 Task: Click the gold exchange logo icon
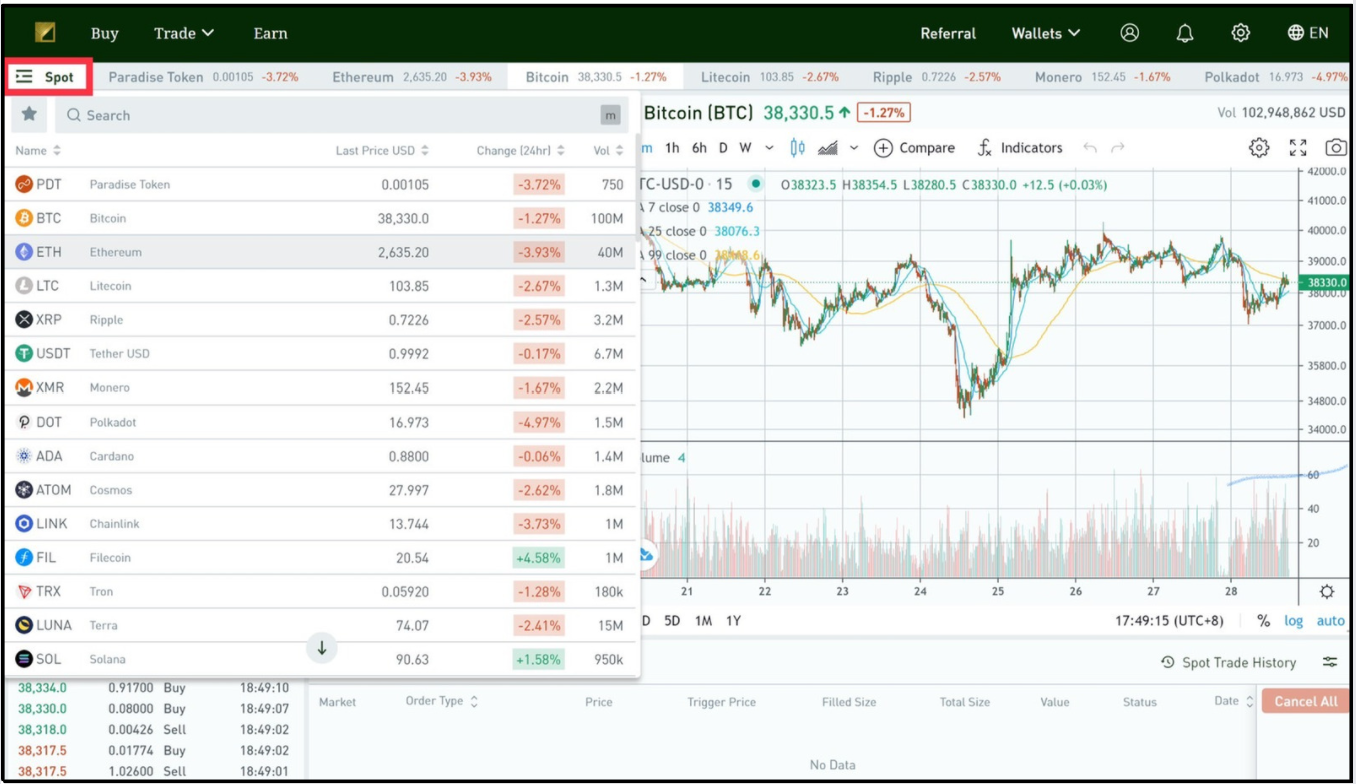pyautogui.click(x=45, y=33)
